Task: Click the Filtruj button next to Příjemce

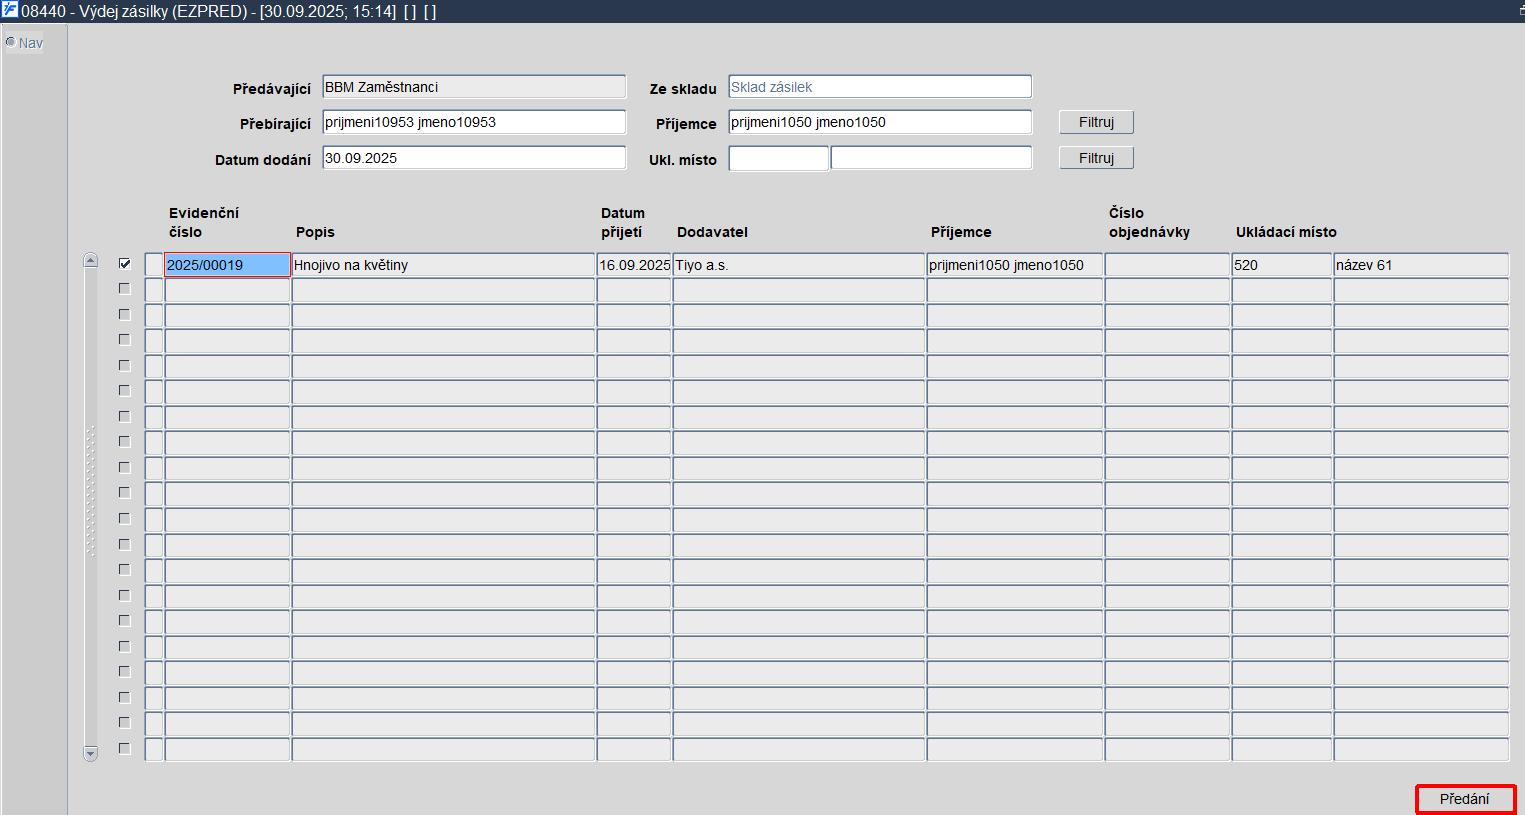Action: coord(1096,122)
